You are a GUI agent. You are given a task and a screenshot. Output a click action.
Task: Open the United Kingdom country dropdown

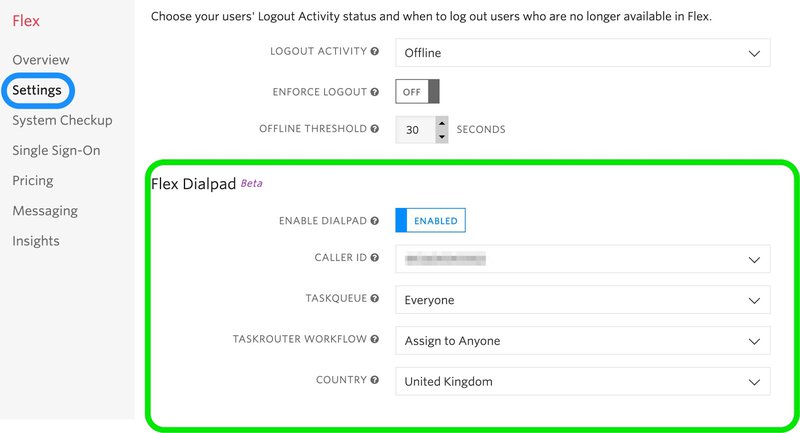tap(583, 381)
